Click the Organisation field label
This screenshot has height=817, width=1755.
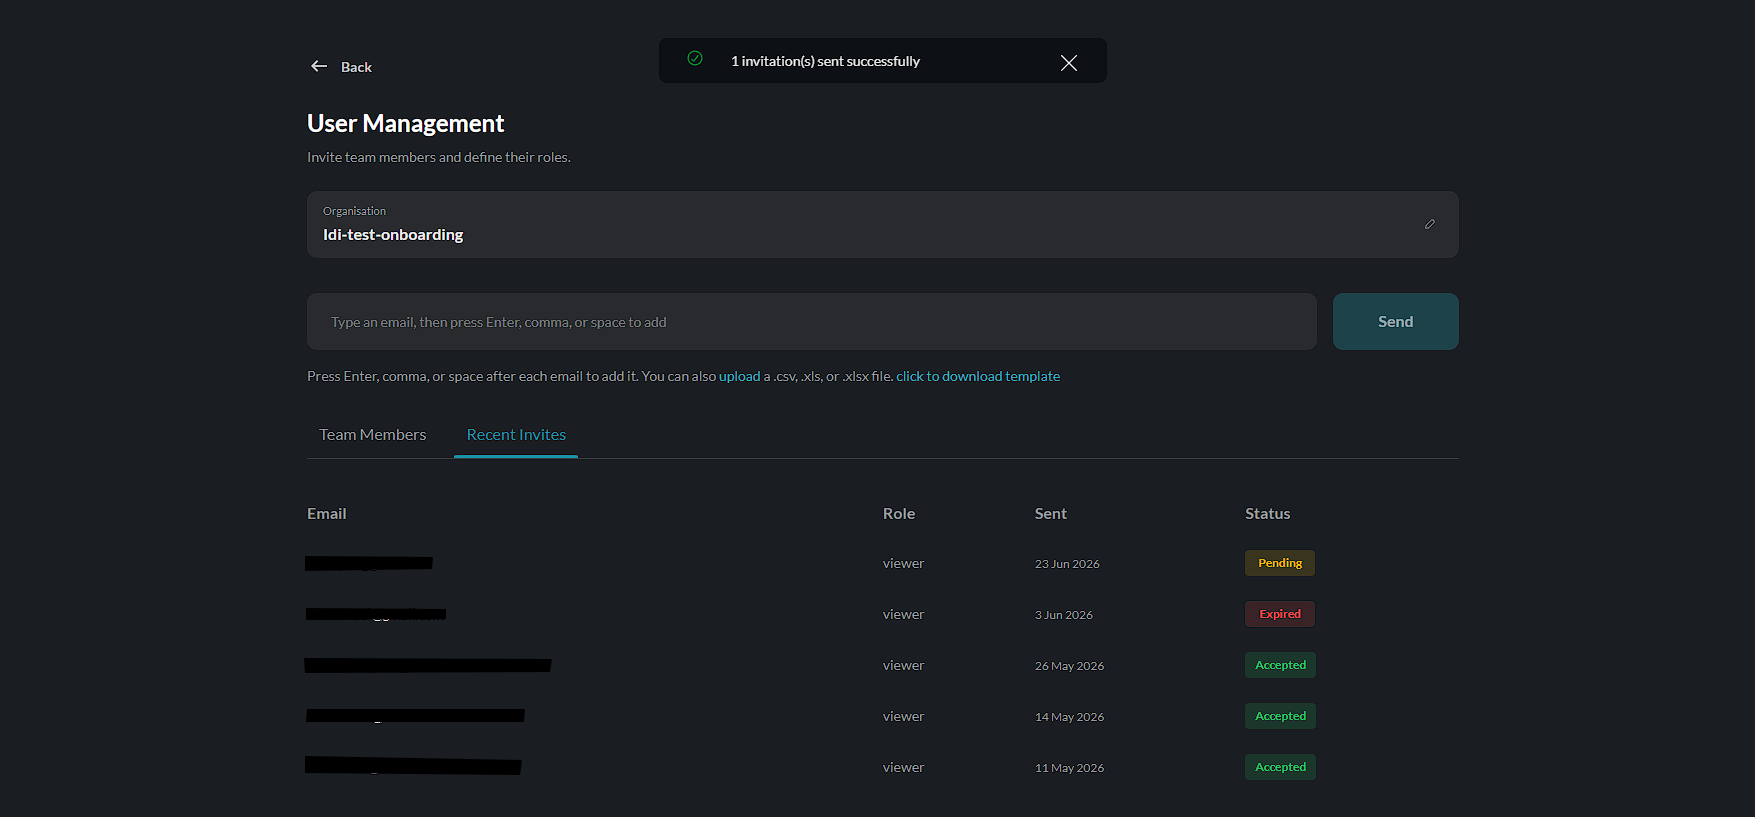coord(354,211)
